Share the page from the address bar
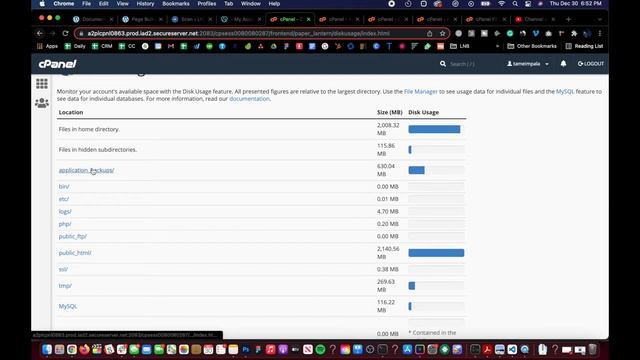This screenshot has width=640, height=360. 429,33
